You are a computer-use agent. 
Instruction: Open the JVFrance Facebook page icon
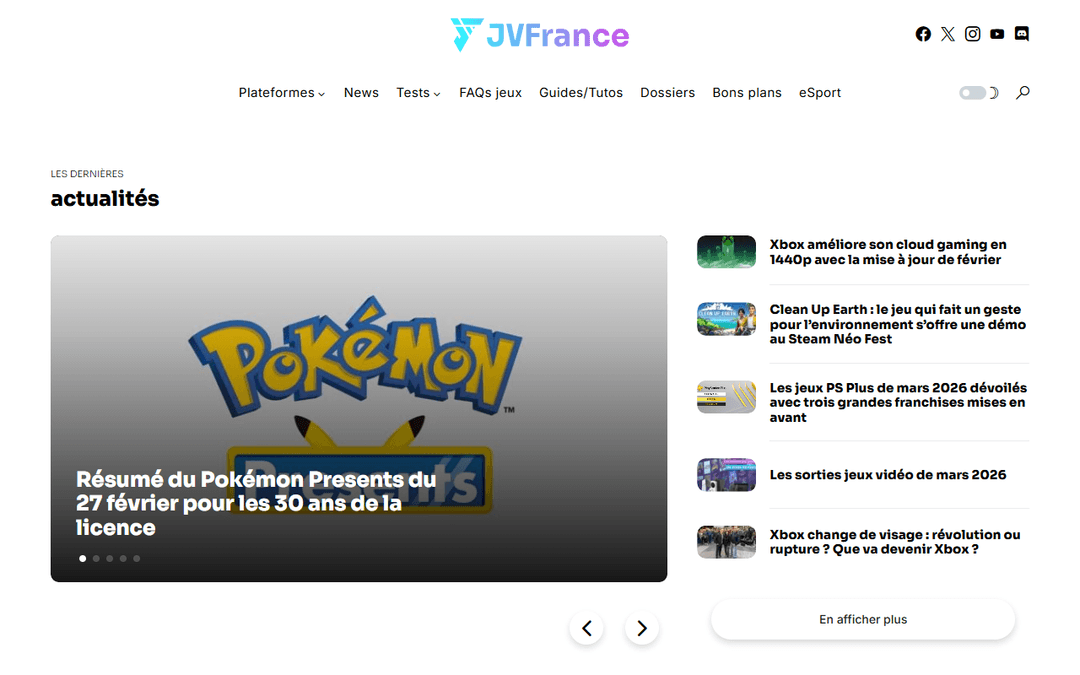point(923,34)
